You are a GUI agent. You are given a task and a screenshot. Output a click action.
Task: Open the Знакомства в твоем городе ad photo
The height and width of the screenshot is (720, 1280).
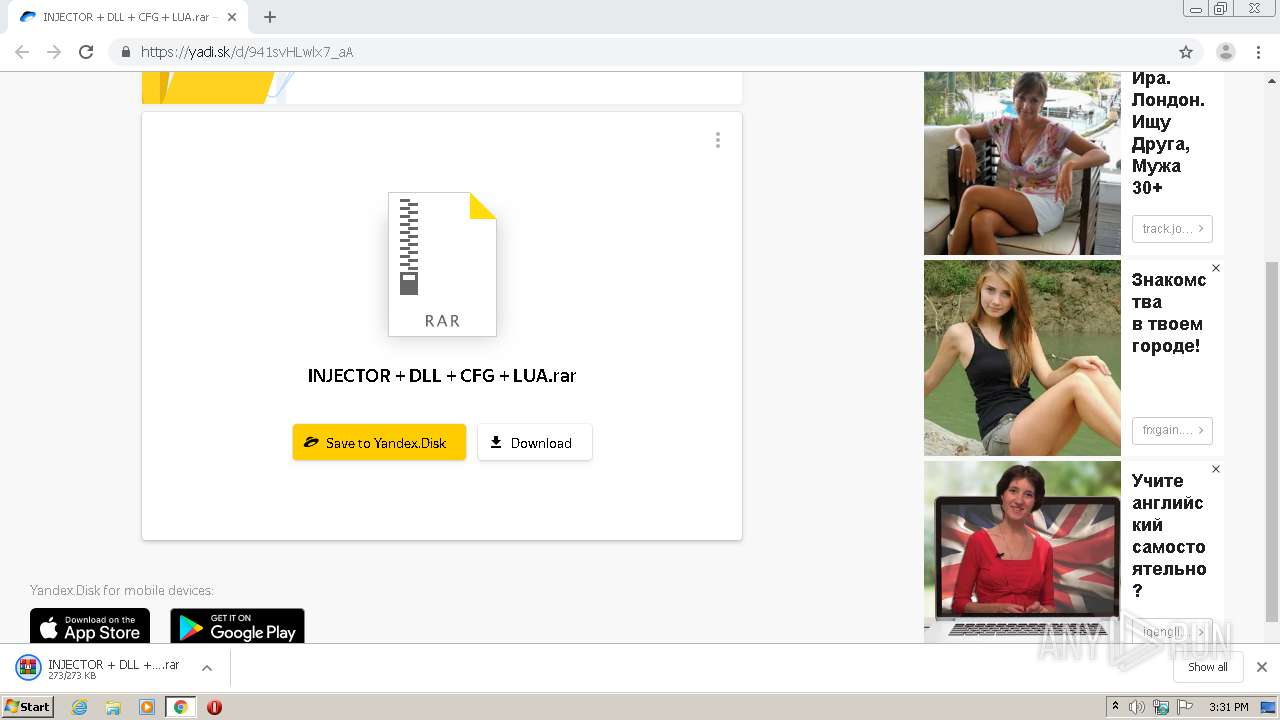click(x=1022, y=358)
